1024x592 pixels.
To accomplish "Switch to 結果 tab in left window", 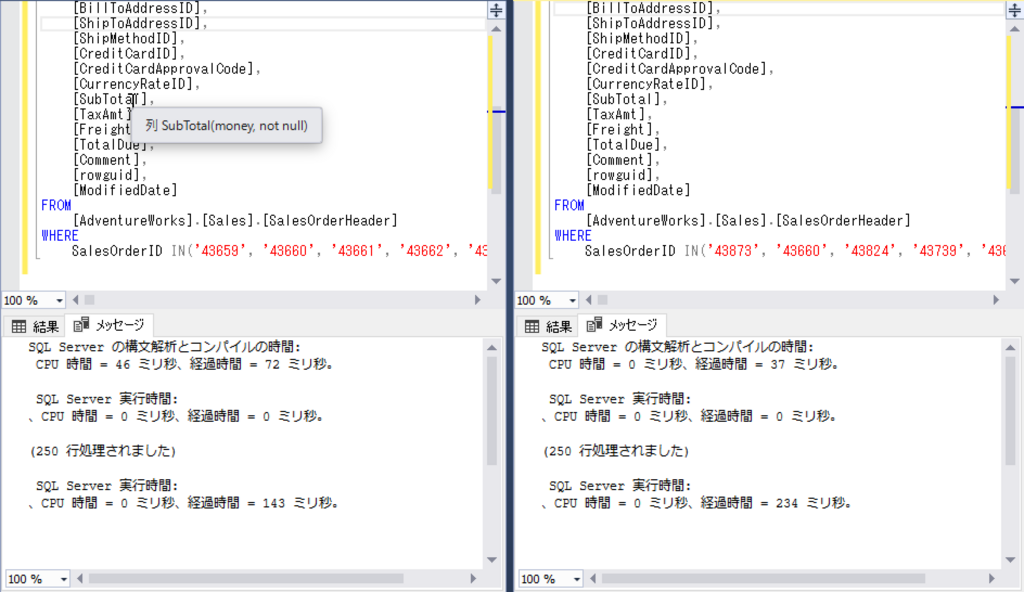I will pos(35,326).
